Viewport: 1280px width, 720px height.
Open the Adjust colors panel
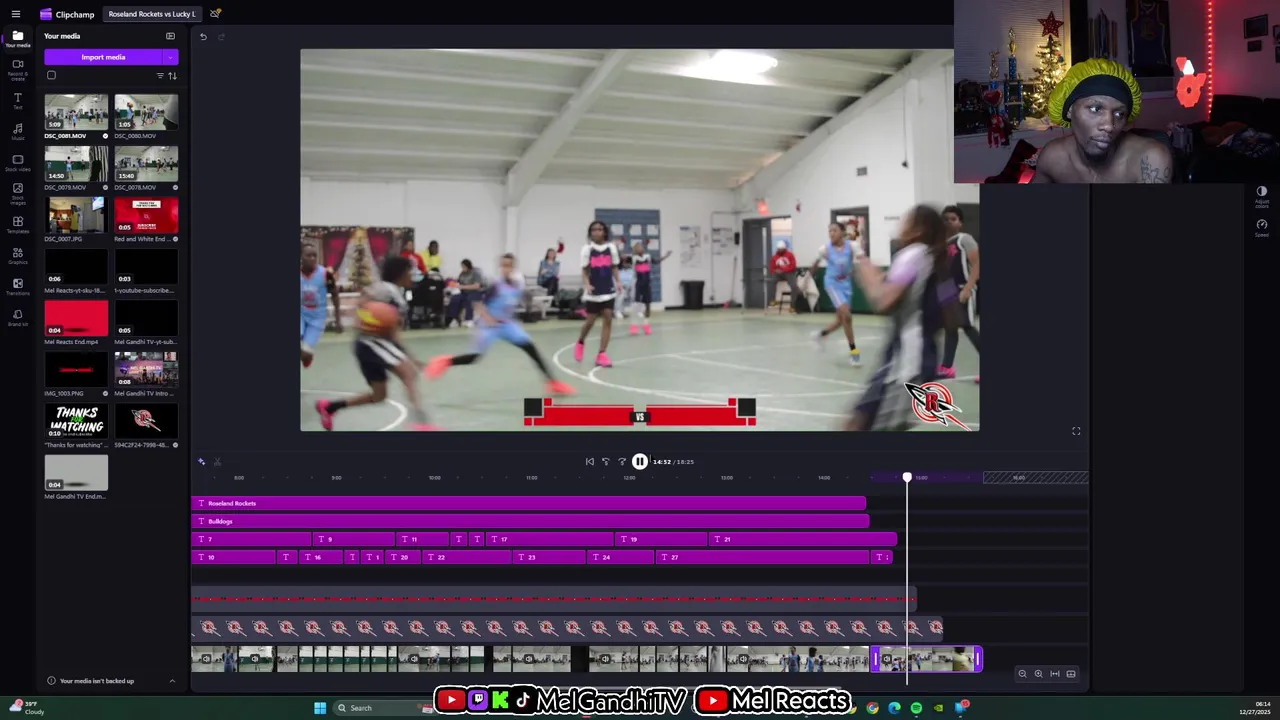click(1261, 195)
